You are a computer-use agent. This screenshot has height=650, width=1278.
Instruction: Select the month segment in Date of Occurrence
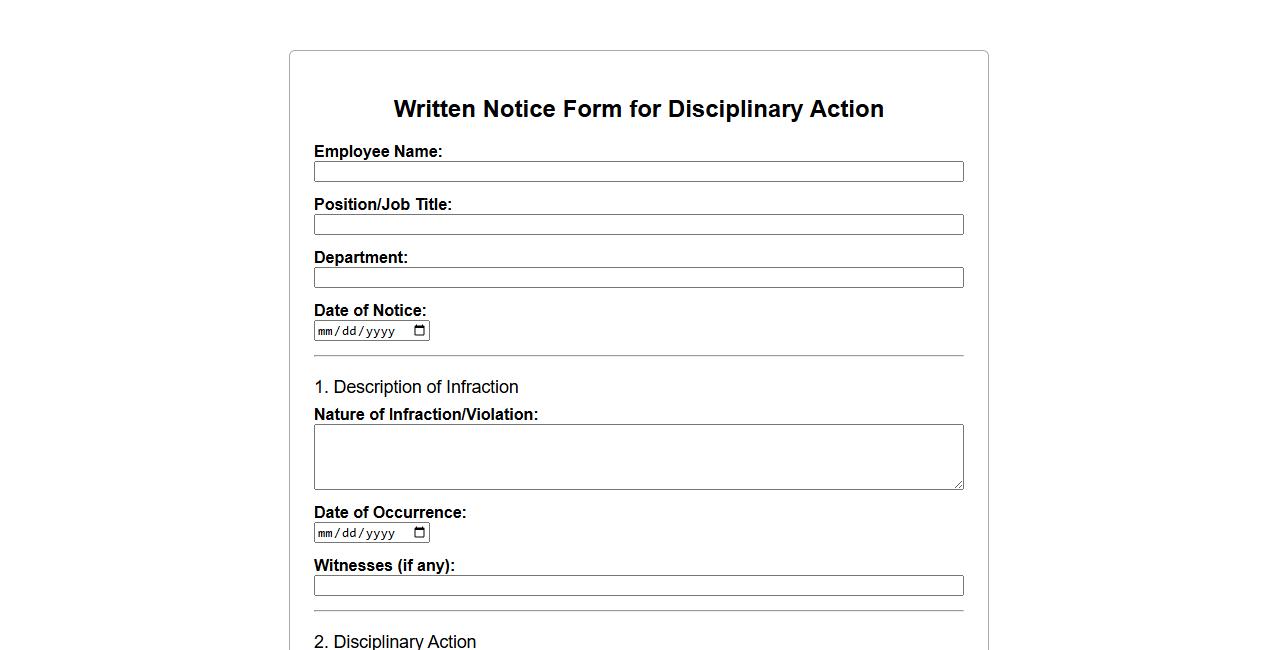(x=325, y=532)
